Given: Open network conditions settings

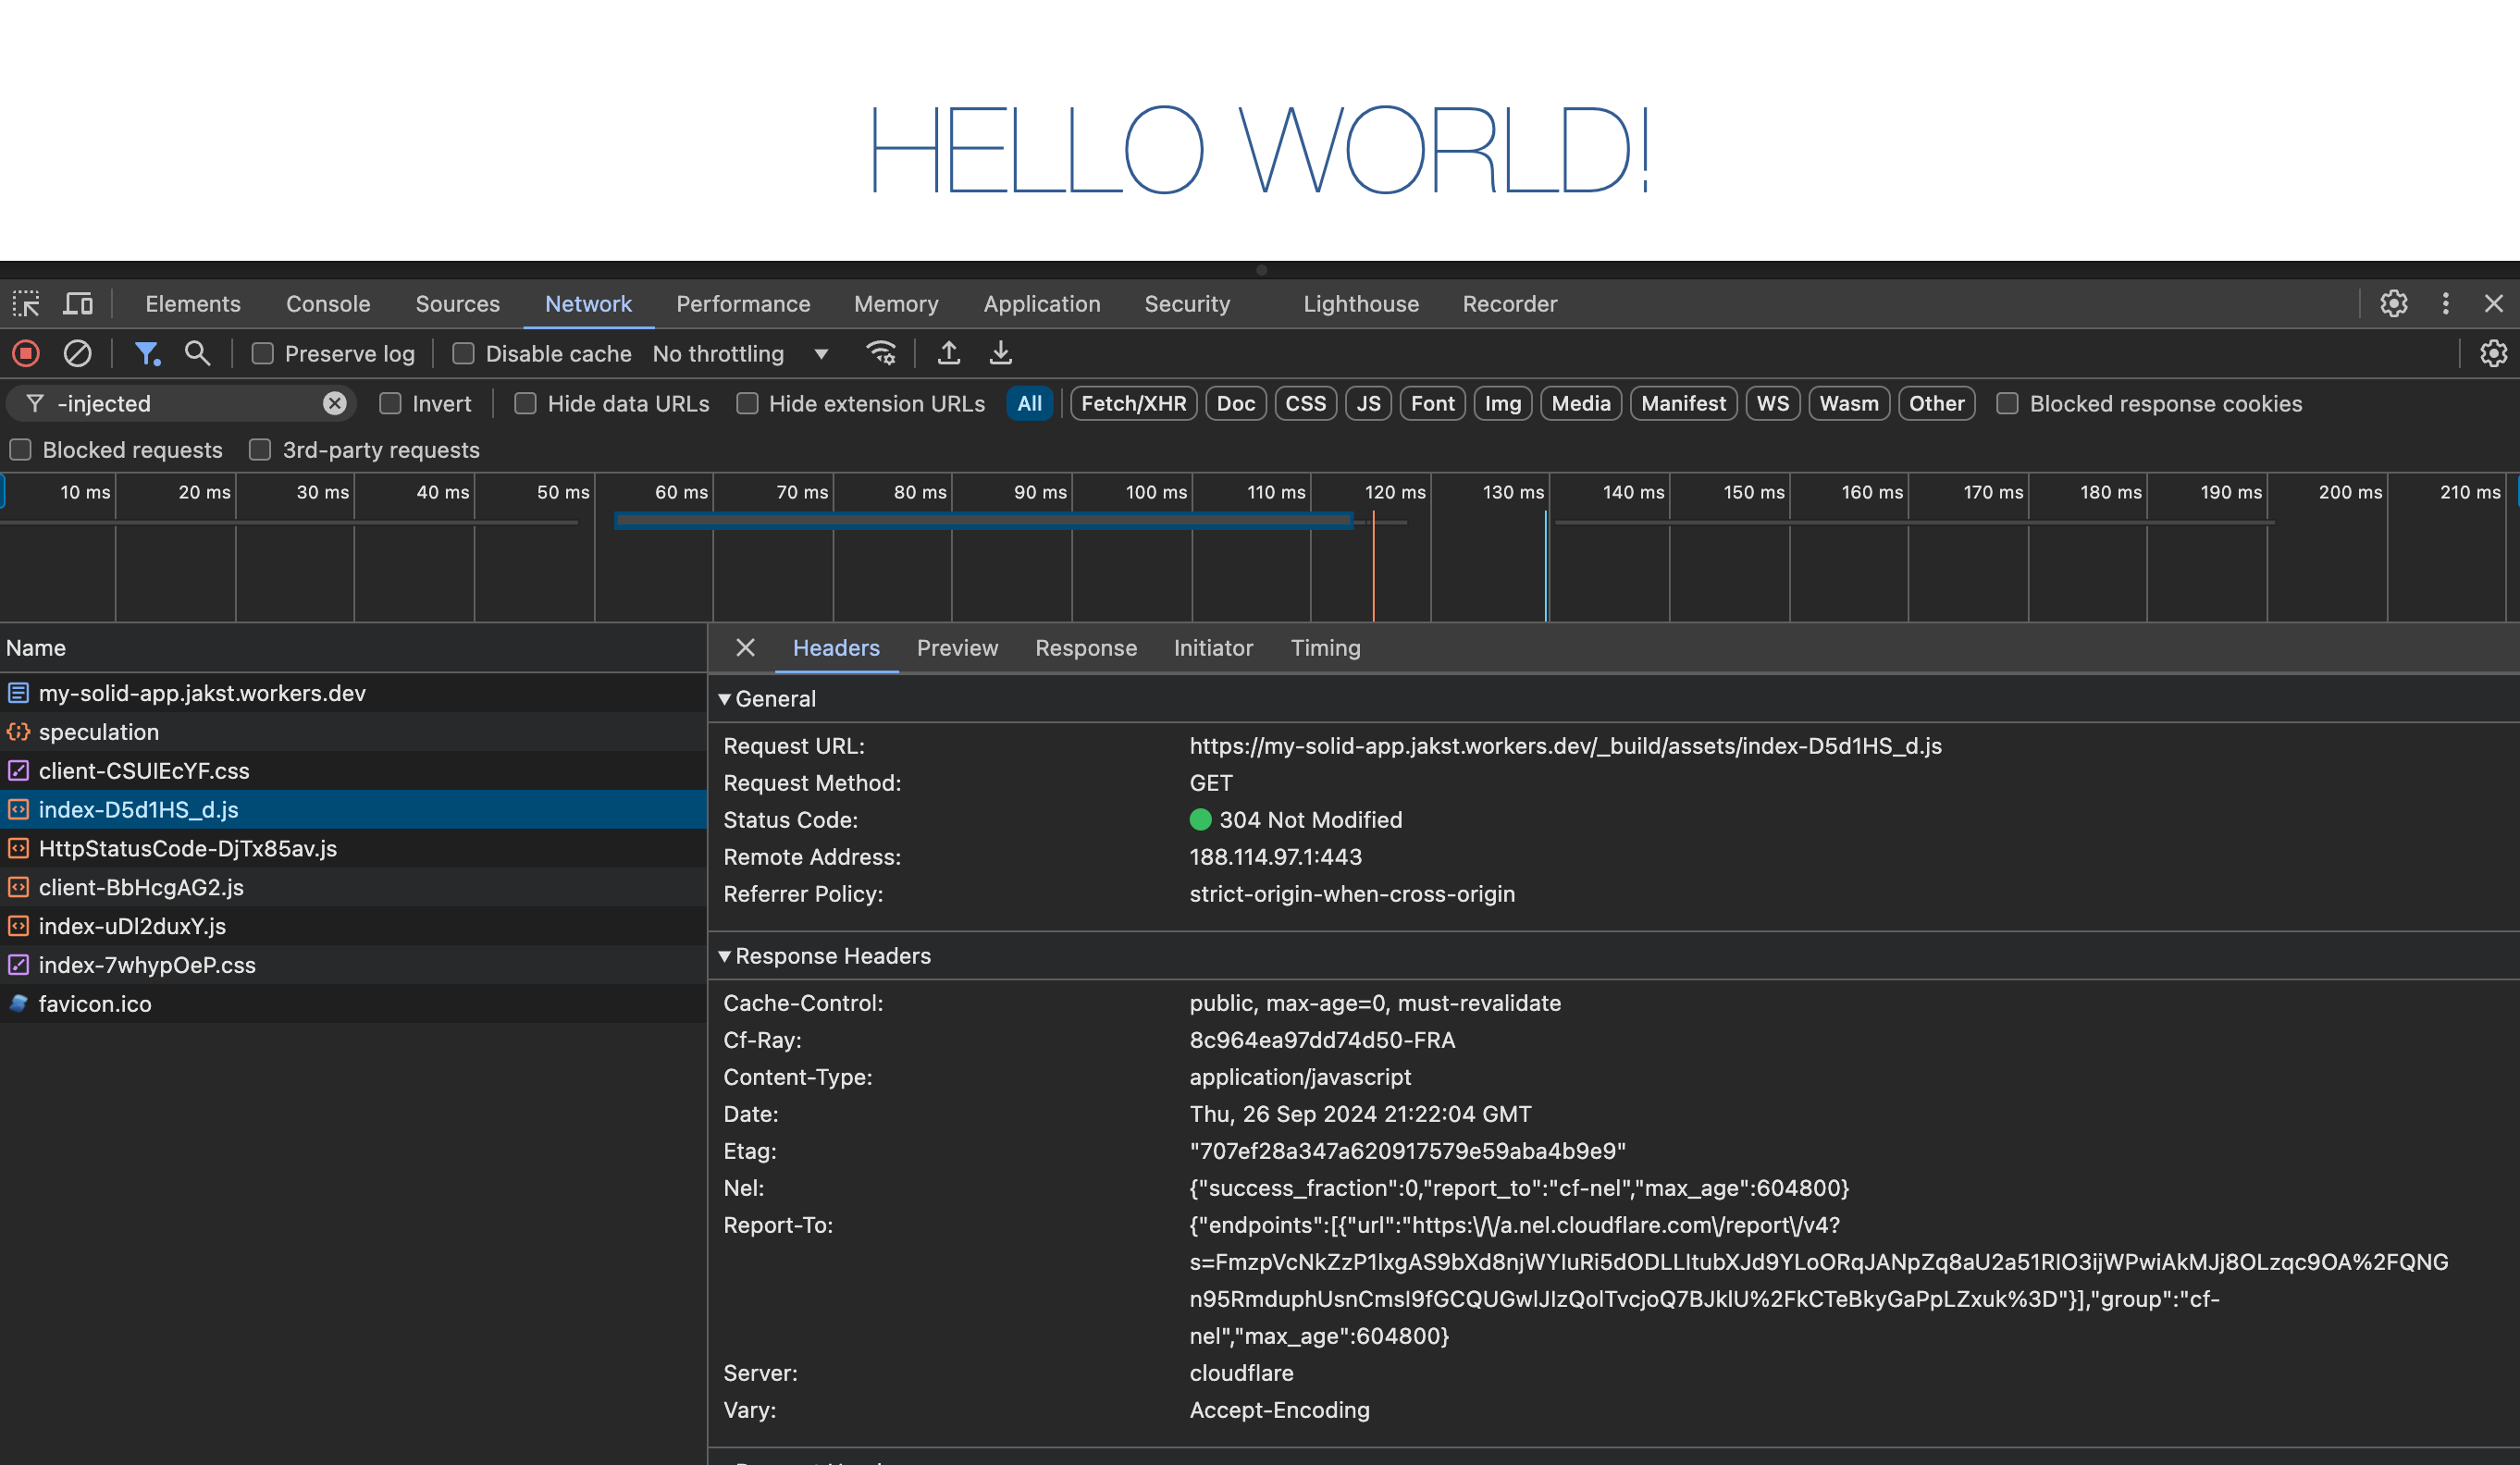Looking at the screenshot, I should point(880,353).
